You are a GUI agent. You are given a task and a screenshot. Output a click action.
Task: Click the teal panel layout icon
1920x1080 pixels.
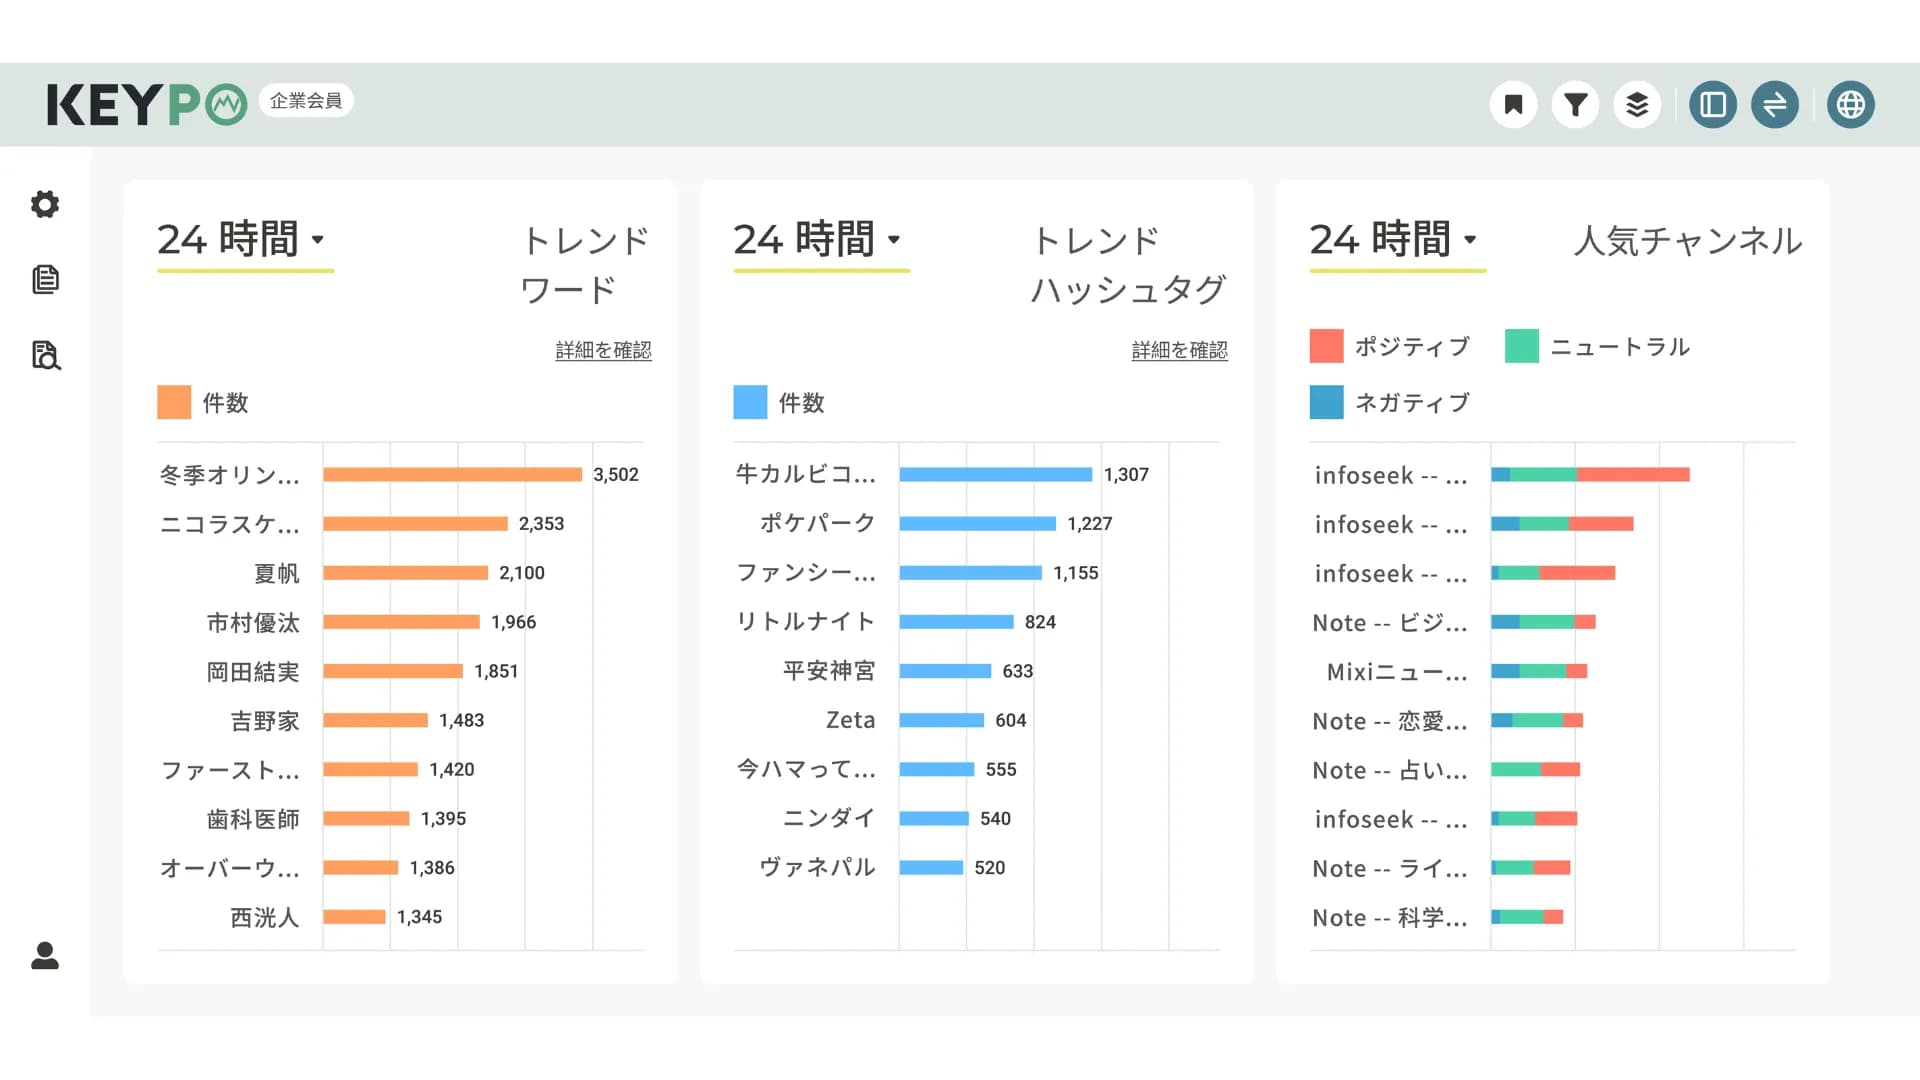coord(1712,103)
